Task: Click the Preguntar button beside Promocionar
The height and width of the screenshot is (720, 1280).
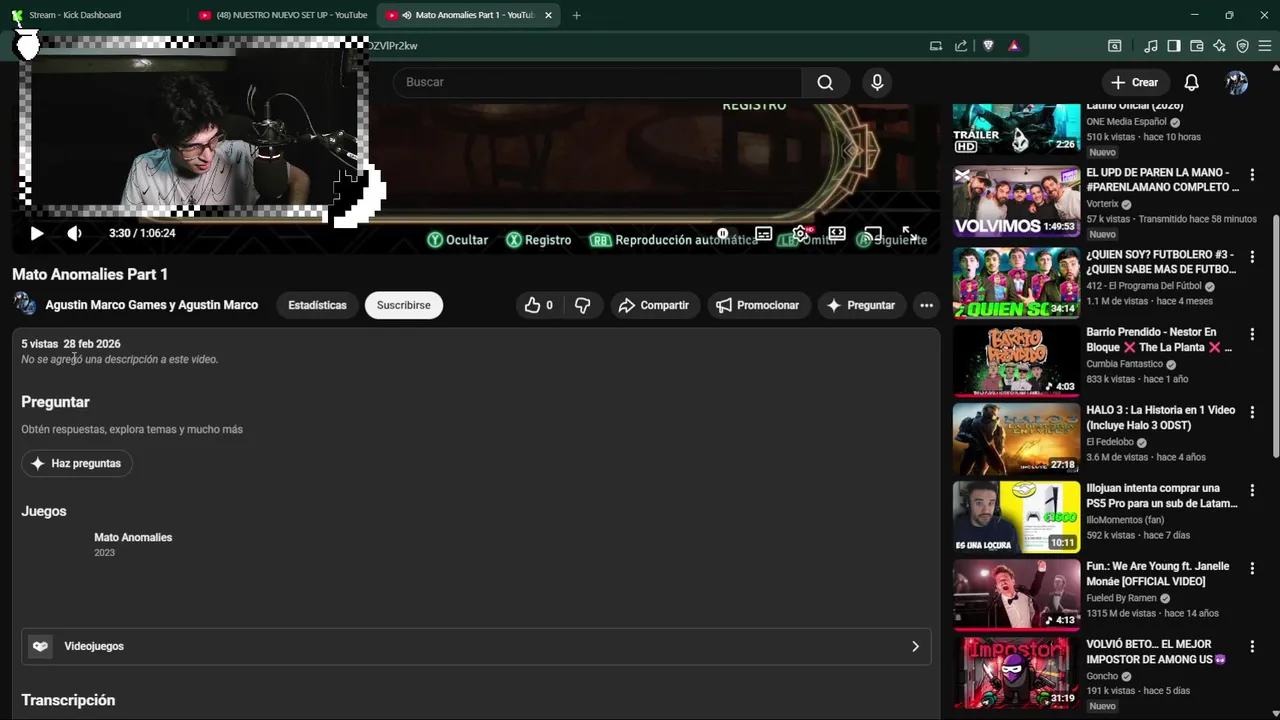Action: point(861,305)
